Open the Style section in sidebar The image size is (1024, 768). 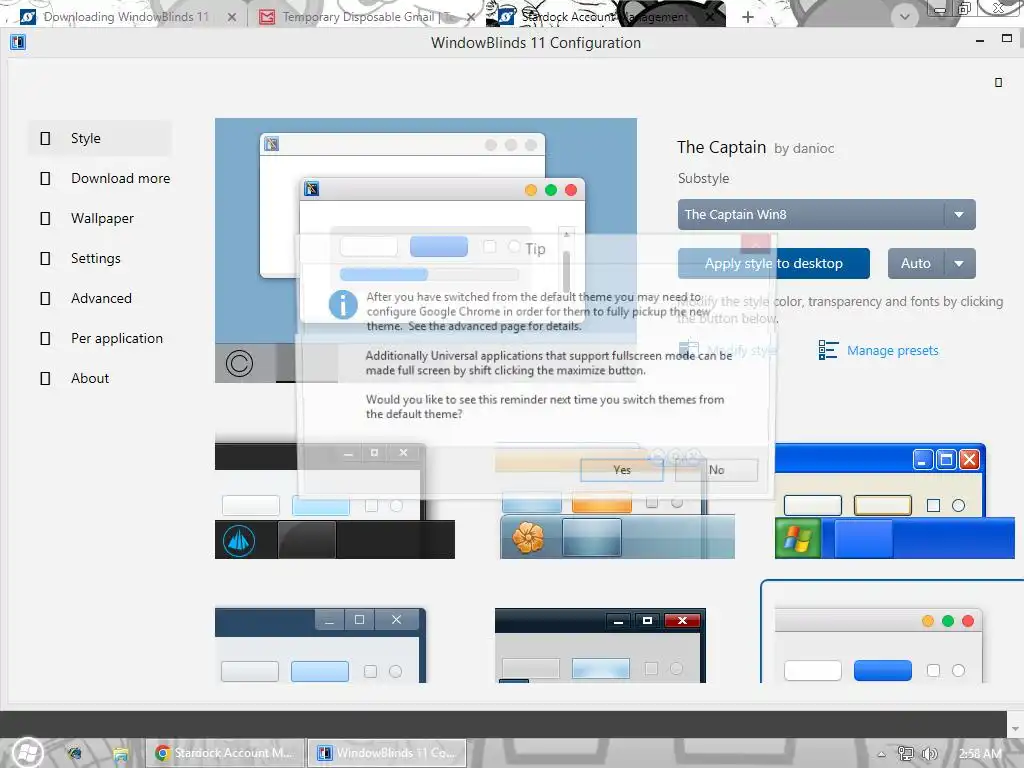(x=100, y=138)
